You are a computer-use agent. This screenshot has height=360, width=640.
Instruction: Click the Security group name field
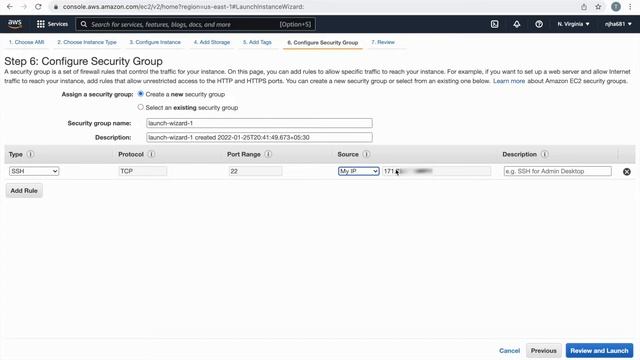tap(259, 123)
